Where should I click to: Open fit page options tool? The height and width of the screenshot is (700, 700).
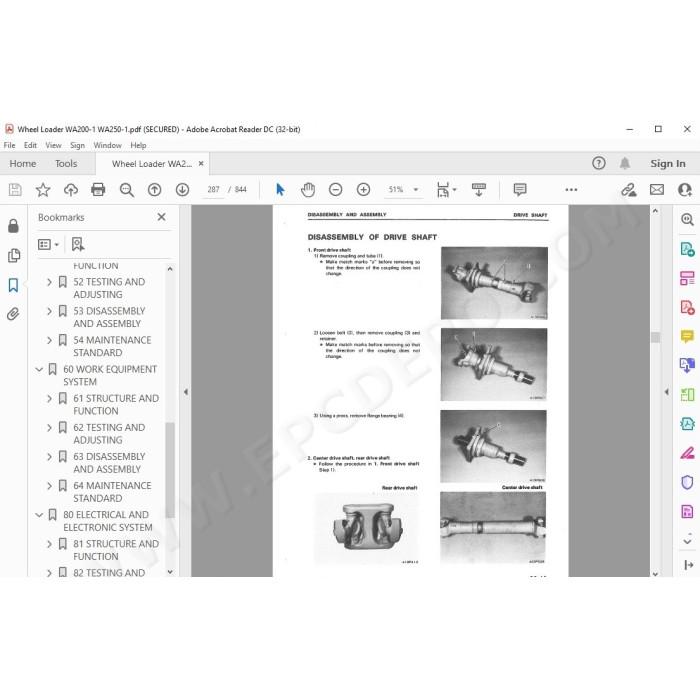pos(446,190)
